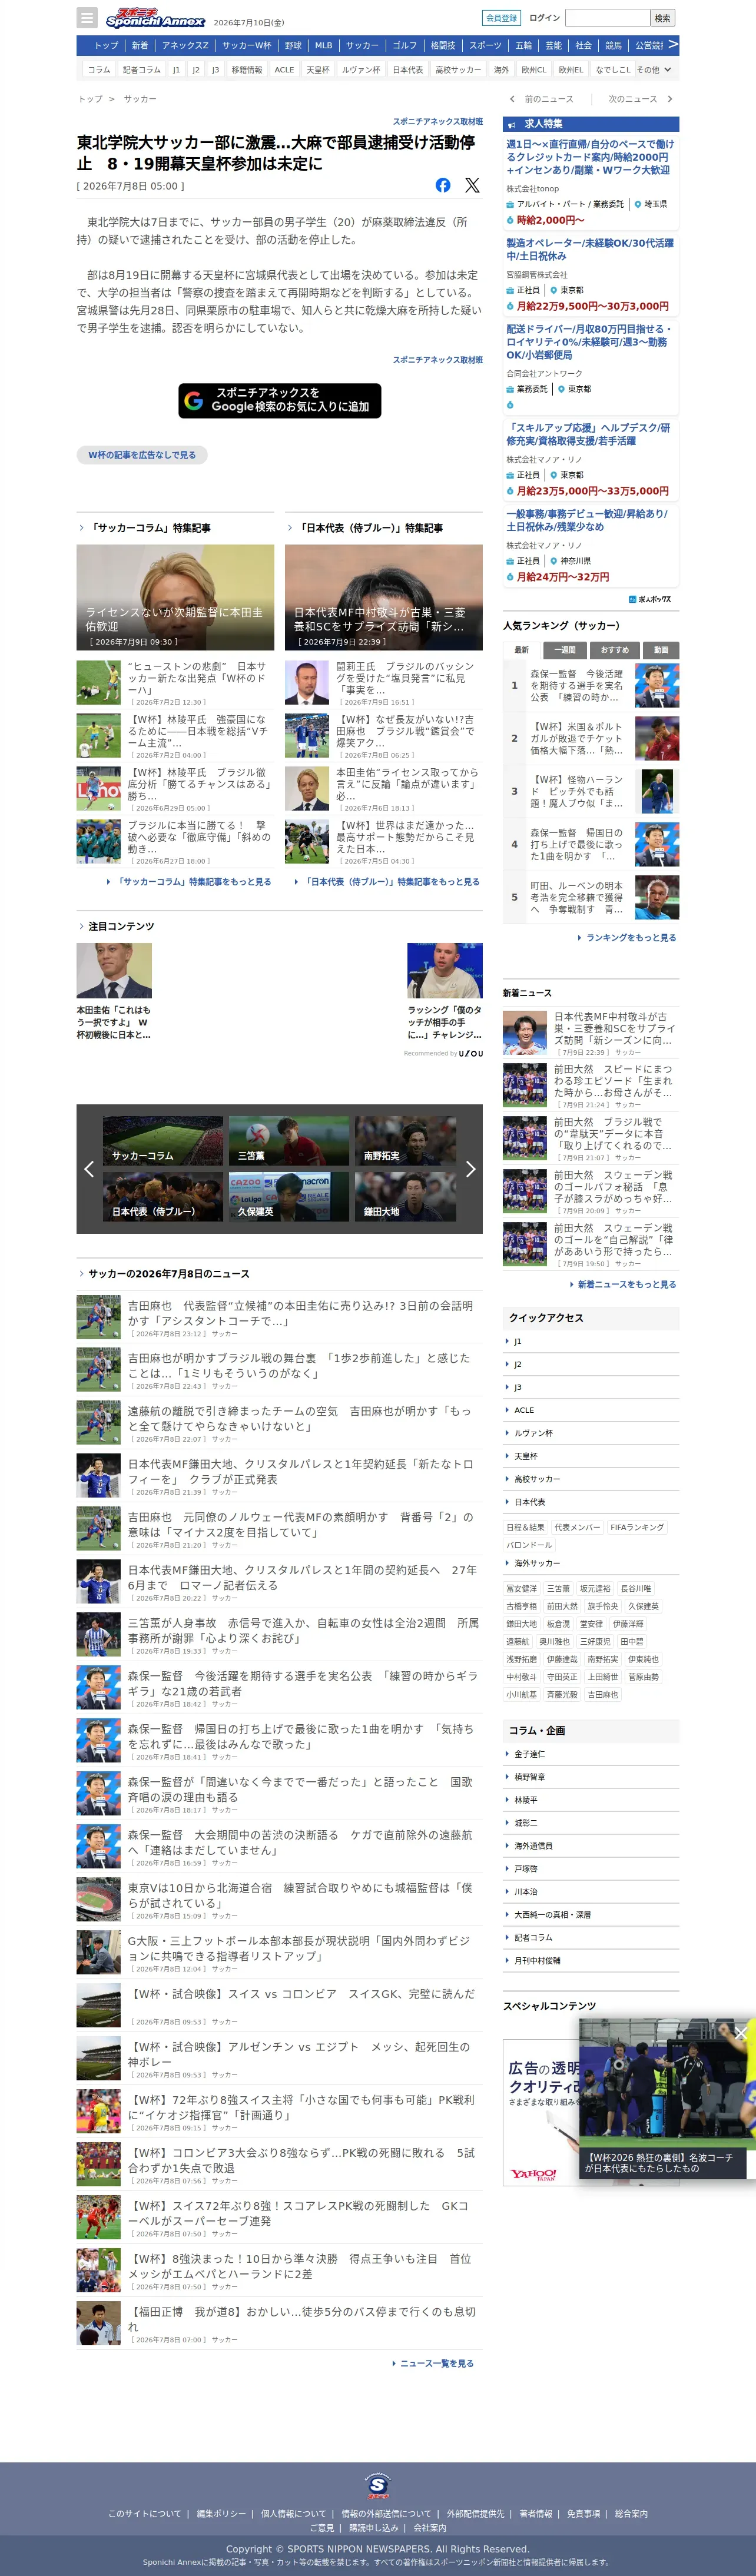Open 編集ポリシー footer link
756x2576 pixels.
coord(221,2513)
